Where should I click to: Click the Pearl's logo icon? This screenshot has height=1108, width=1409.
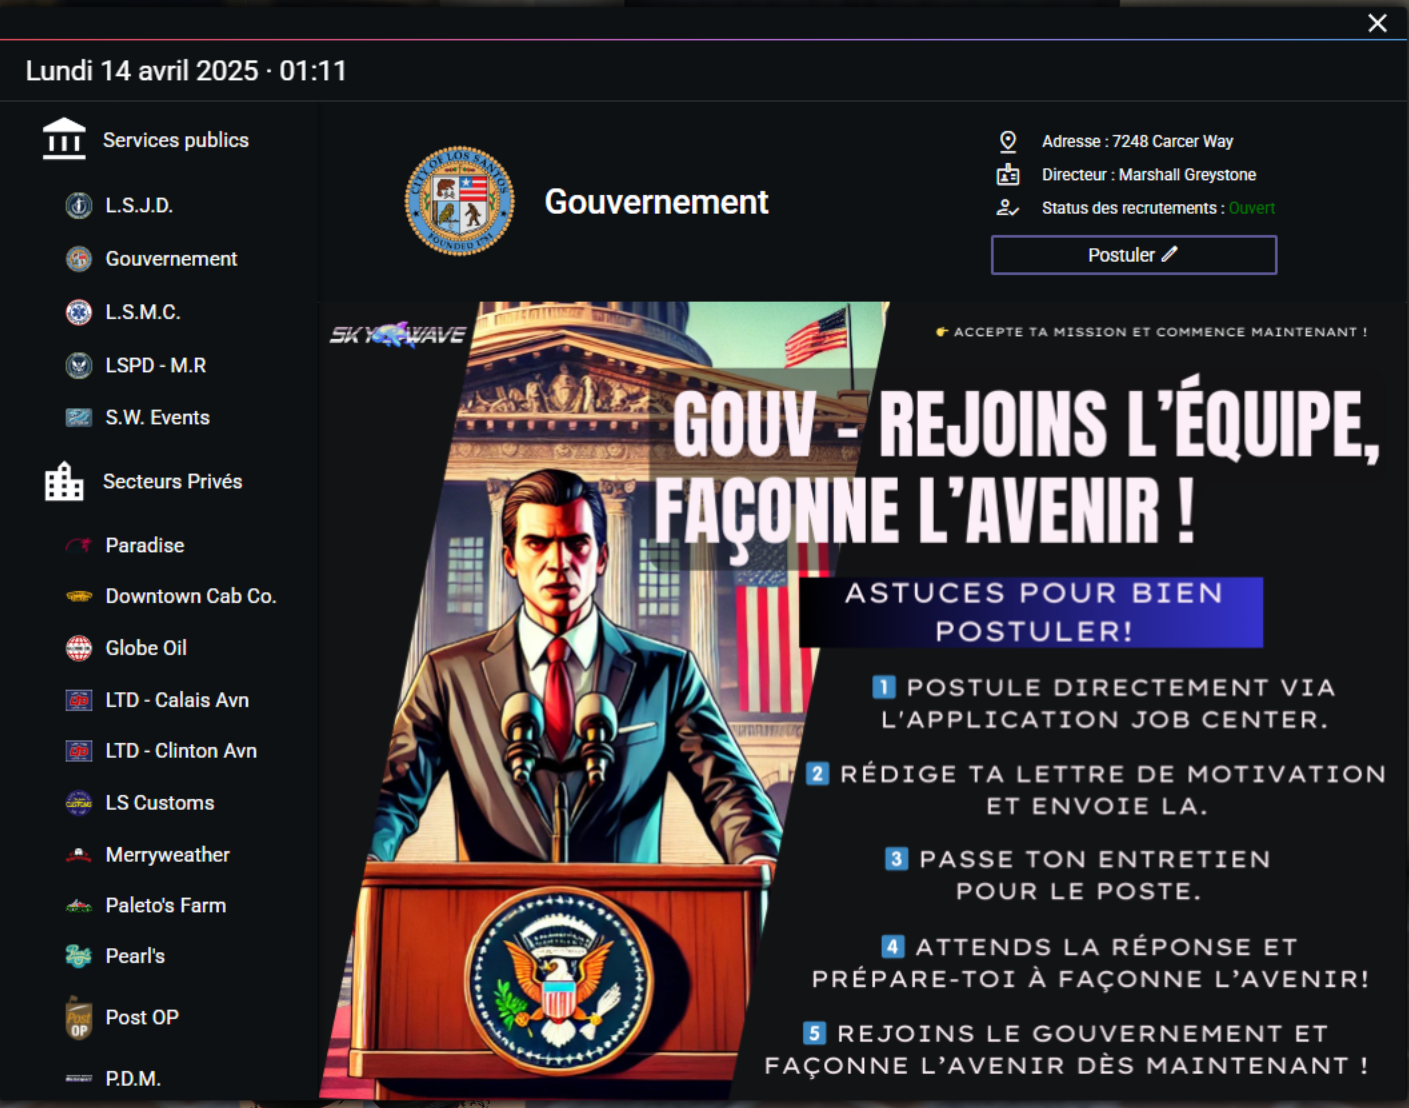pyautogui.click(x=79, y=956)
